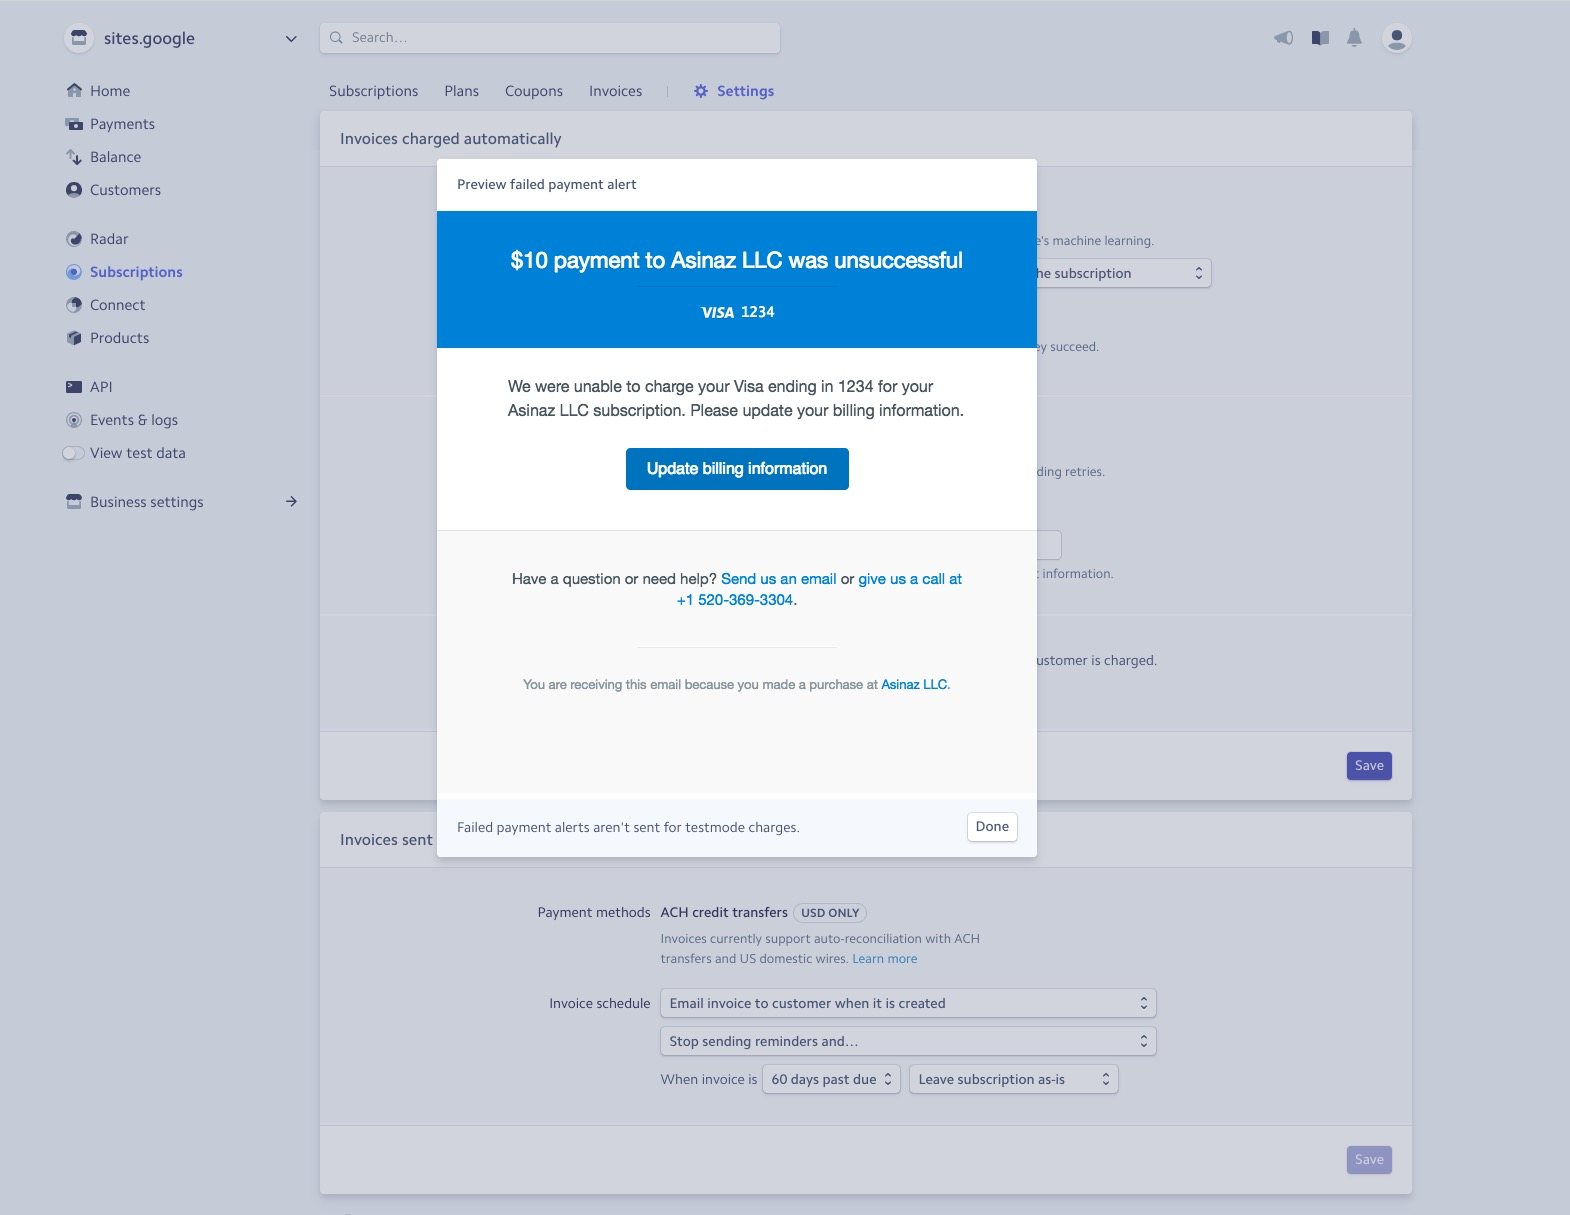The image size is (1570, 1215).
Task: Click the give us a call link
Action: click(910, 579)
